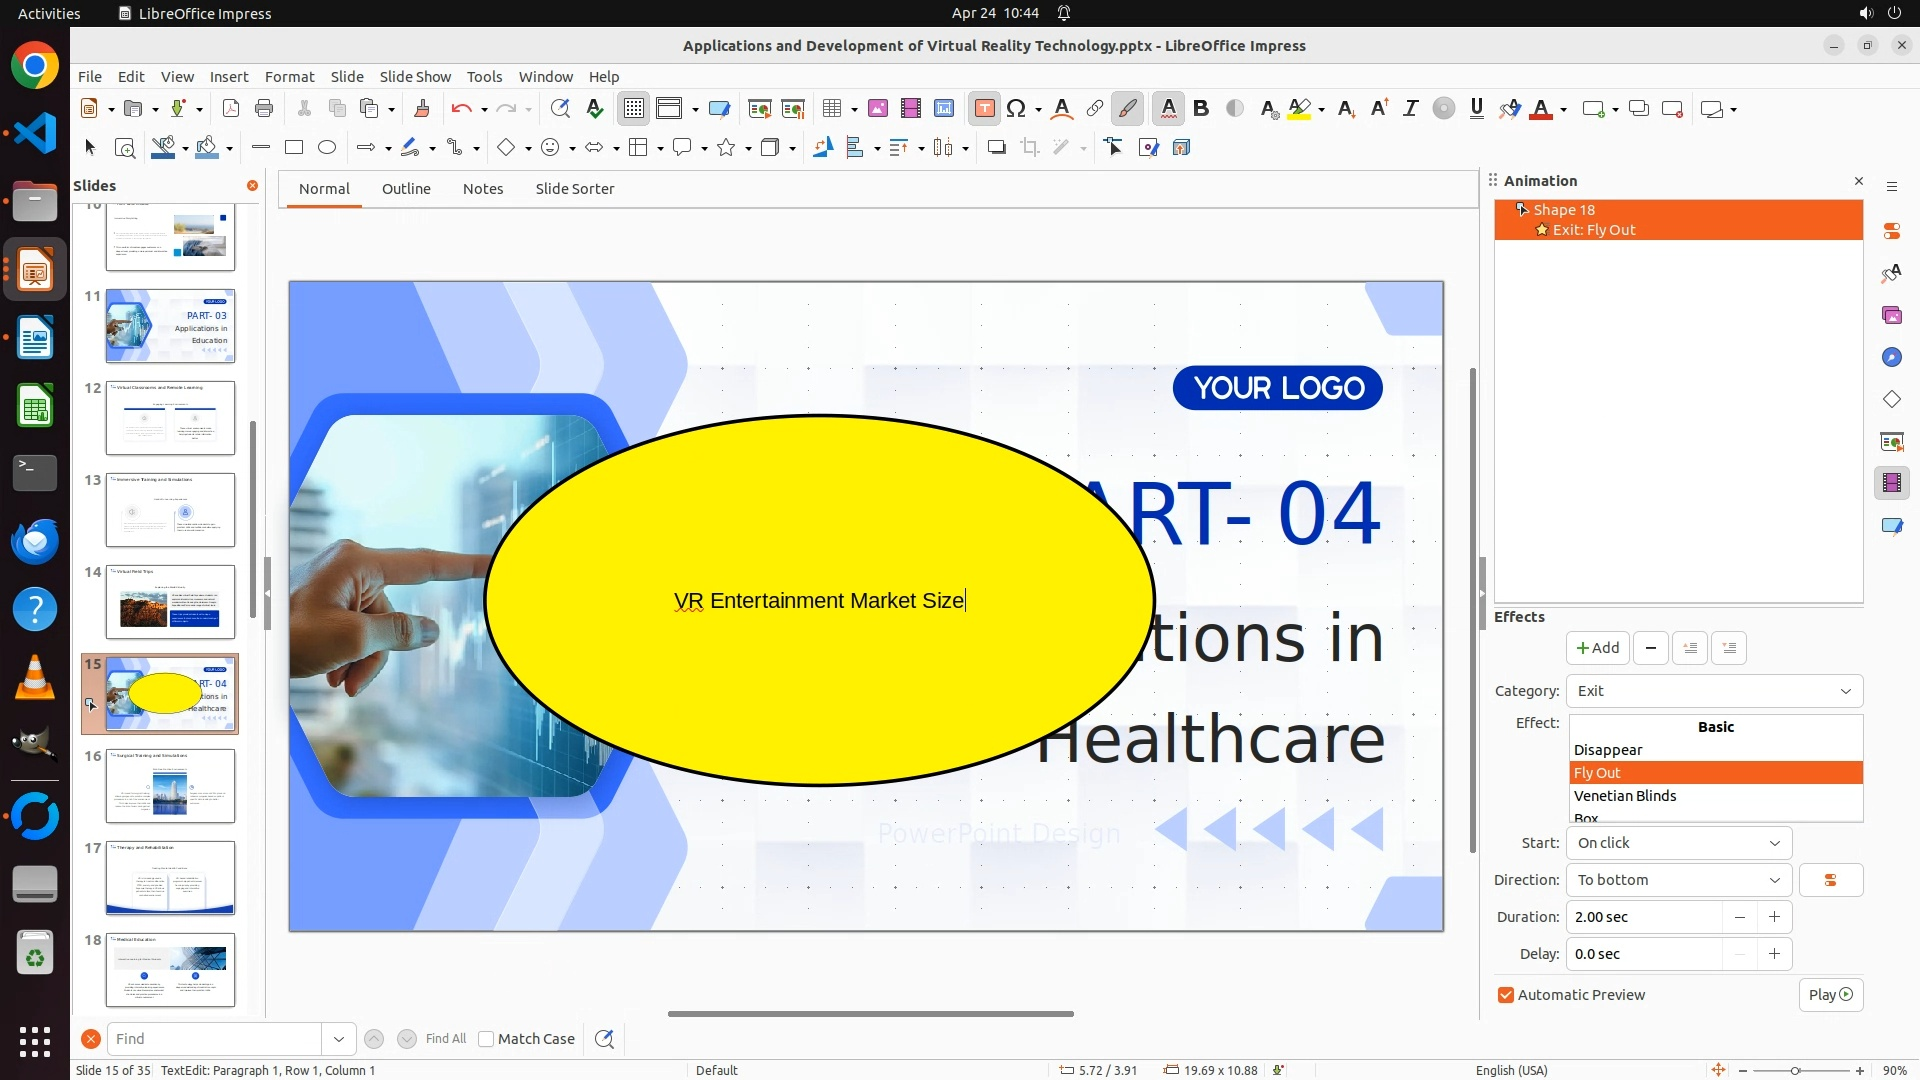Enable the Match Case checkbox
Viewport: 1920px width, 1080px height.
tap(486, 1039)
